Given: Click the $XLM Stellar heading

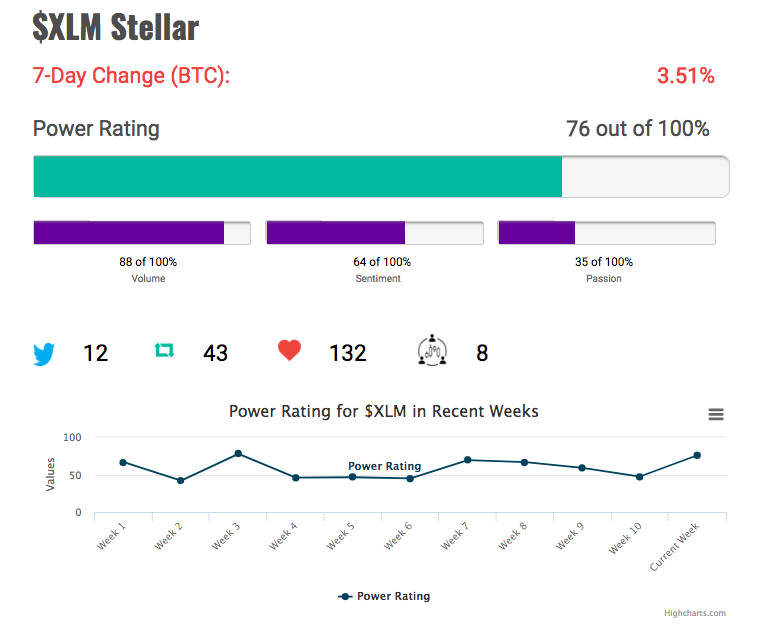Looking at the screenshot, I should click(116, 27).
